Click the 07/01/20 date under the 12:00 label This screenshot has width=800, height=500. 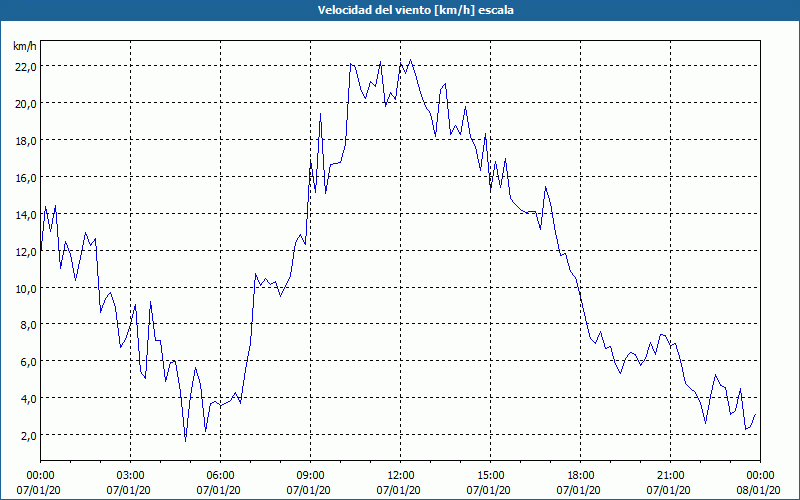point(398,490)
